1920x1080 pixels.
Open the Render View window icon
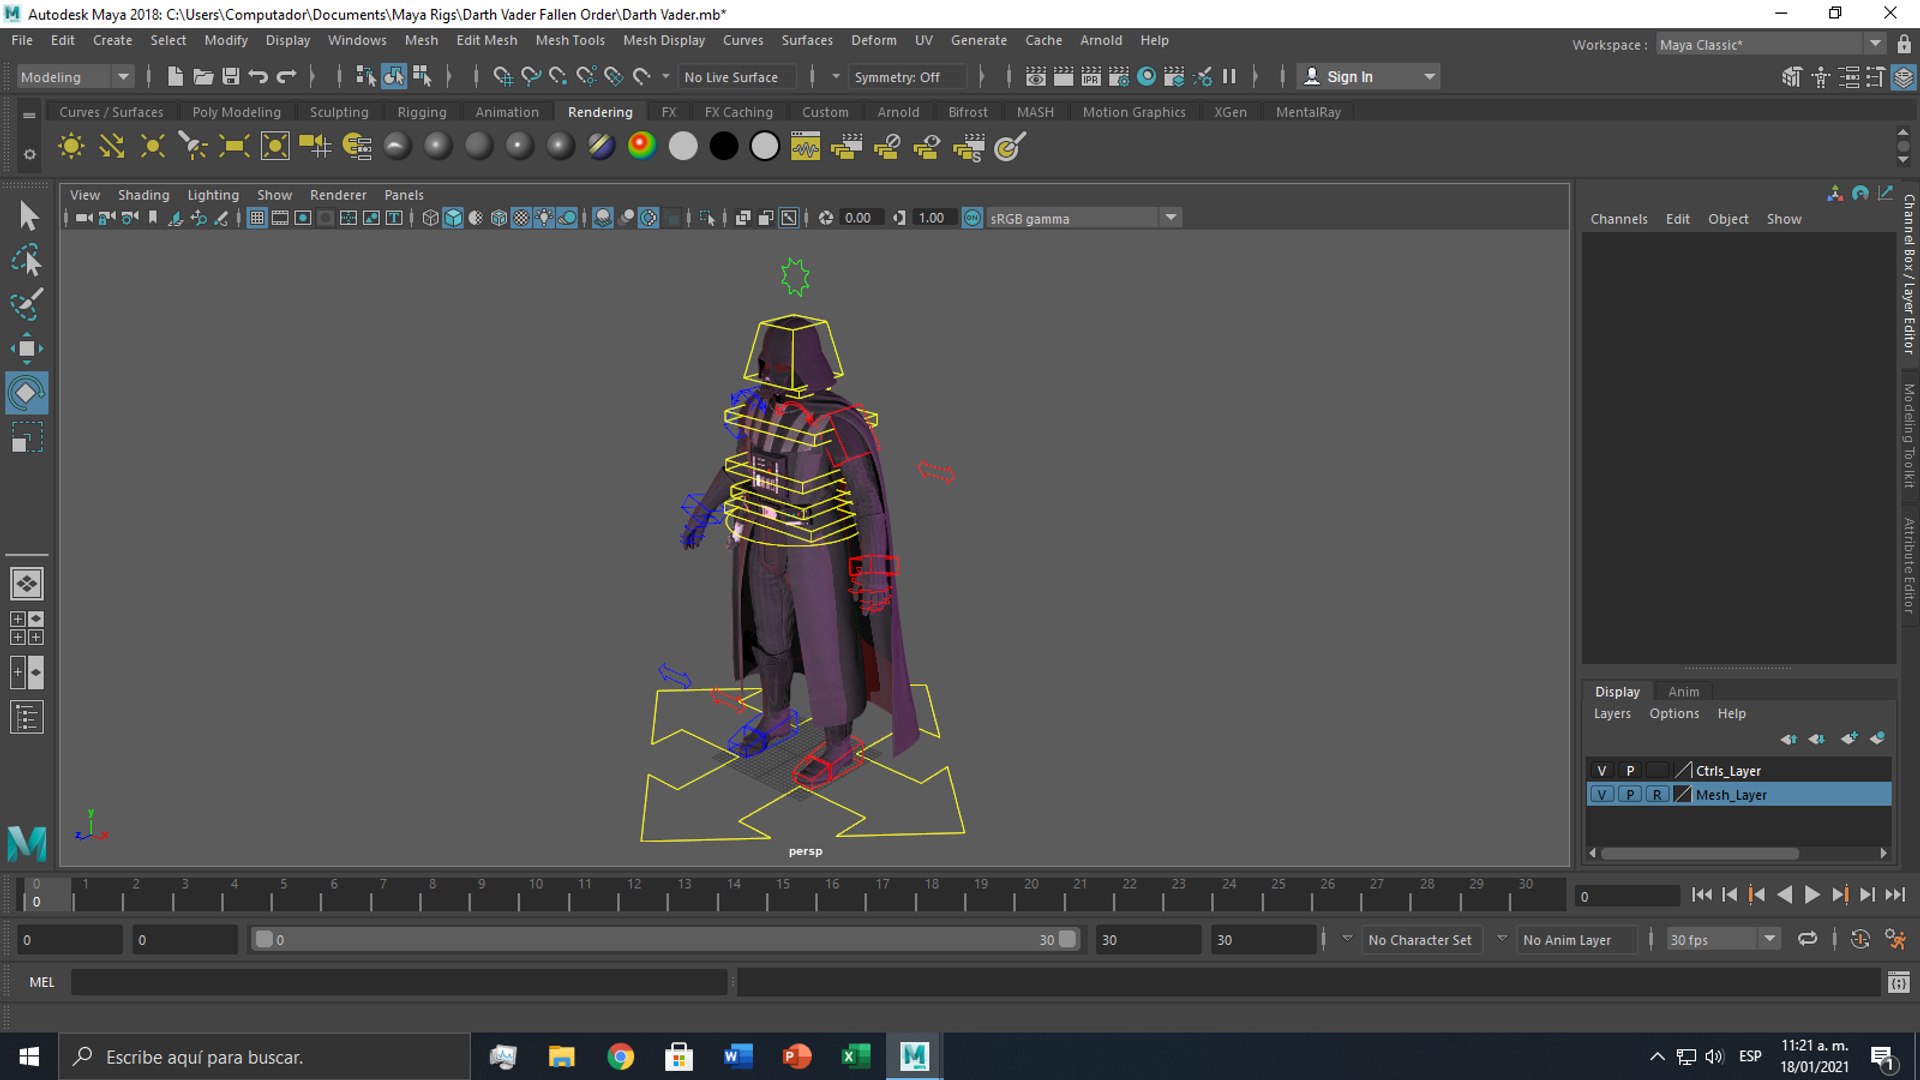pyautogui.click(x=1036, y=77)
